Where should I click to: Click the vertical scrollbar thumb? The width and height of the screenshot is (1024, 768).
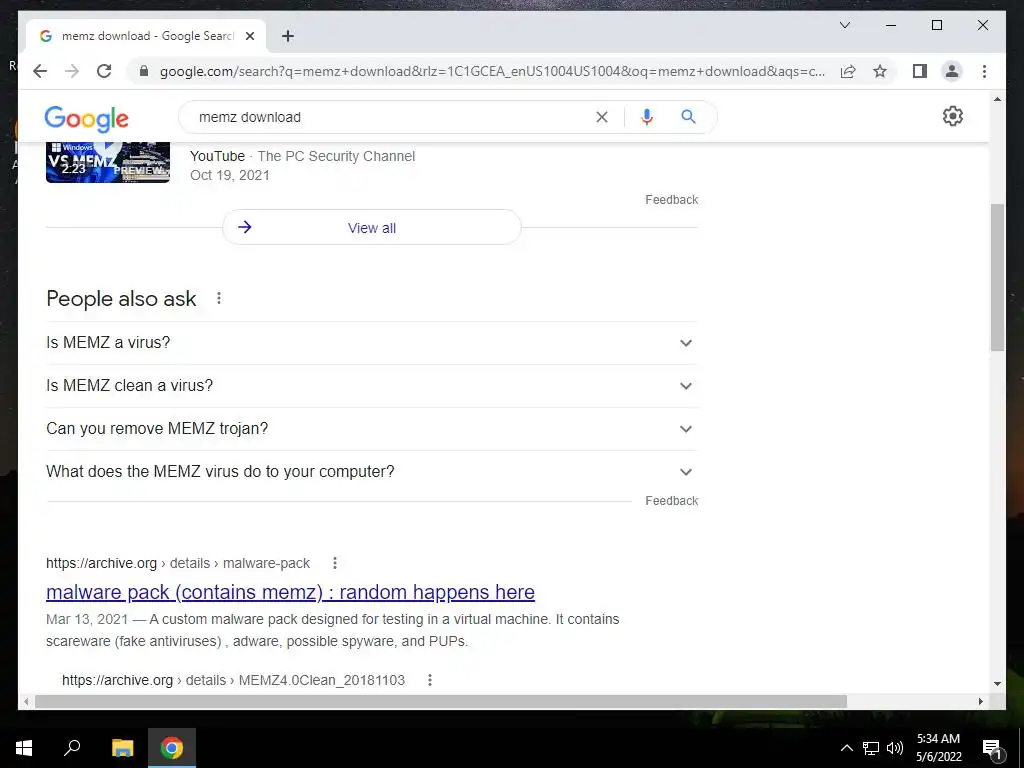[997, 278]
